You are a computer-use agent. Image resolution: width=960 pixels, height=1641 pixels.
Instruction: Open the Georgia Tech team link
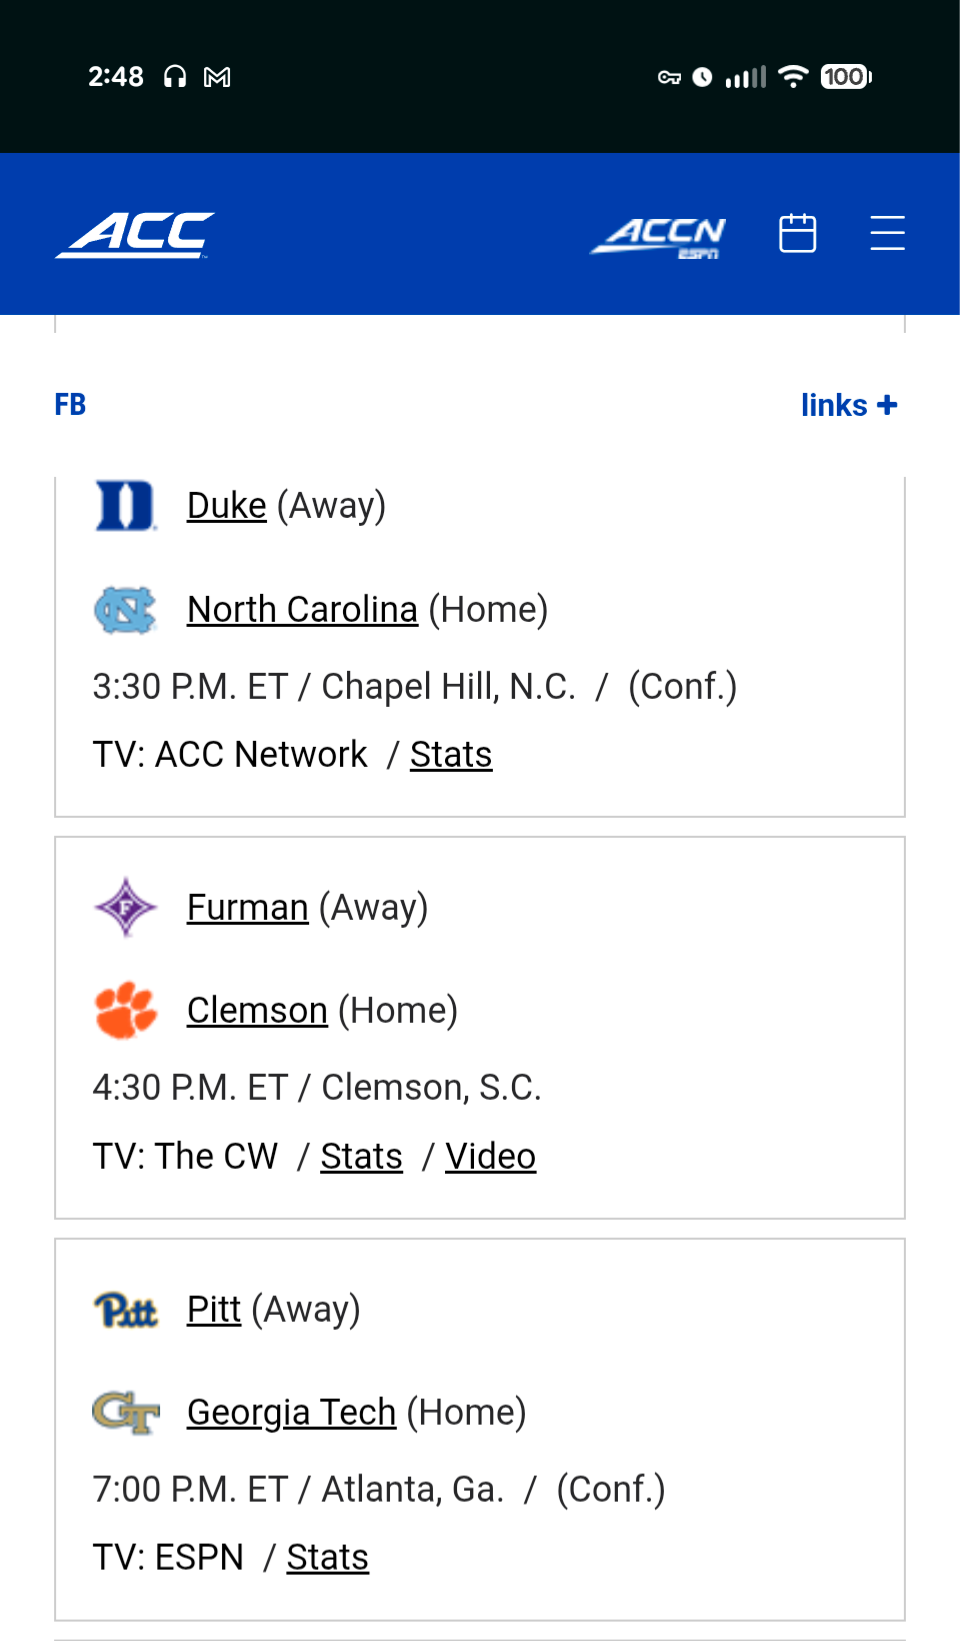(x=291, y=1413)
